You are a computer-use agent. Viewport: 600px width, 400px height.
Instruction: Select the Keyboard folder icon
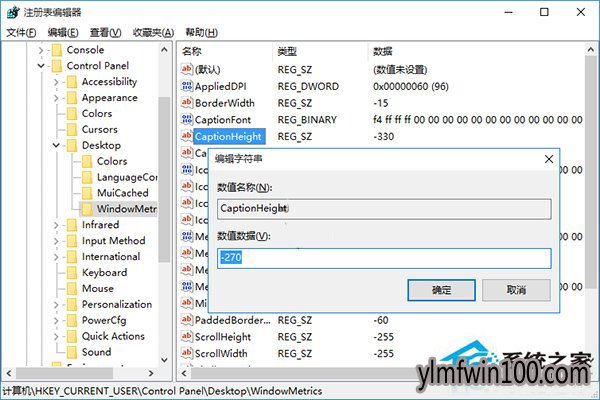pos(71,272)
